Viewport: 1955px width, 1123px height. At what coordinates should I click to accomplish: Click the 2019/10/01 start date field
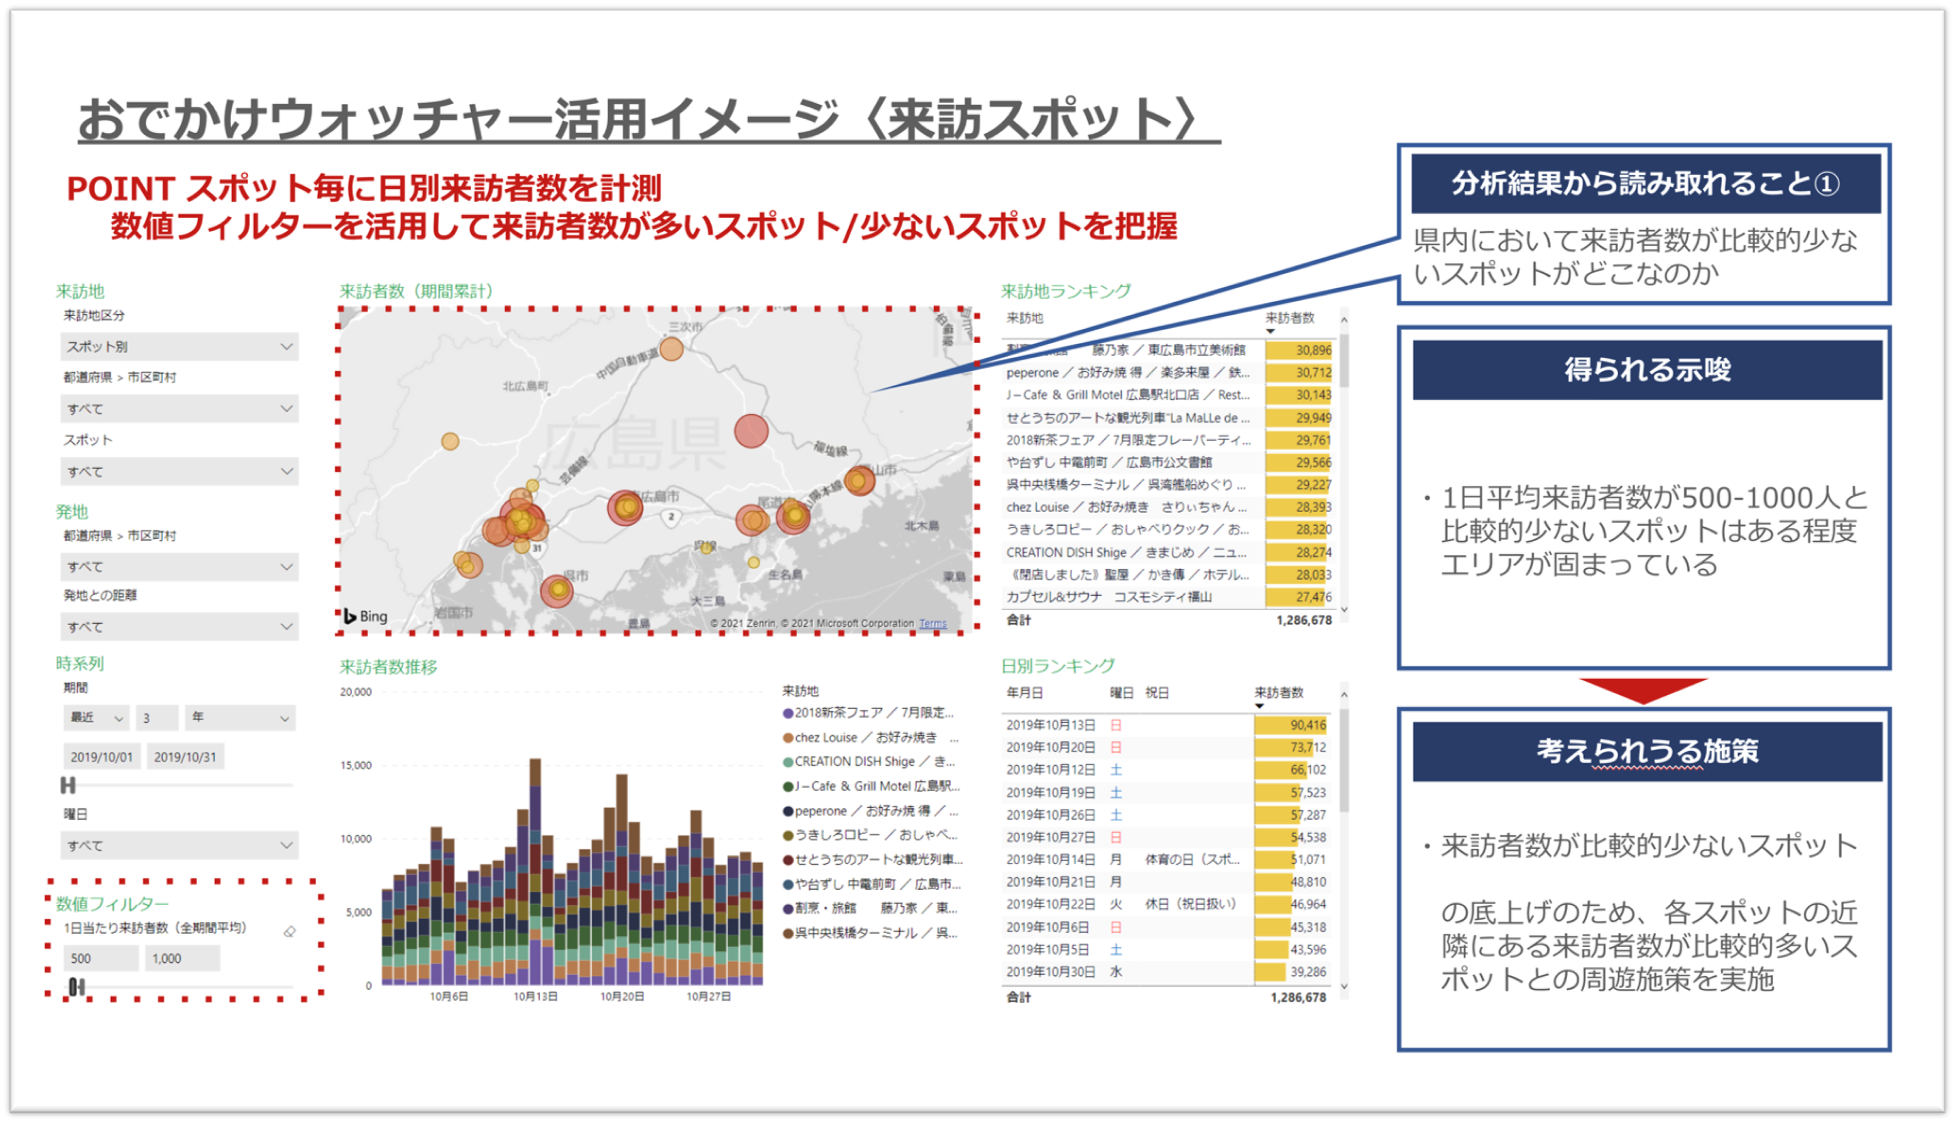(101, 757)
